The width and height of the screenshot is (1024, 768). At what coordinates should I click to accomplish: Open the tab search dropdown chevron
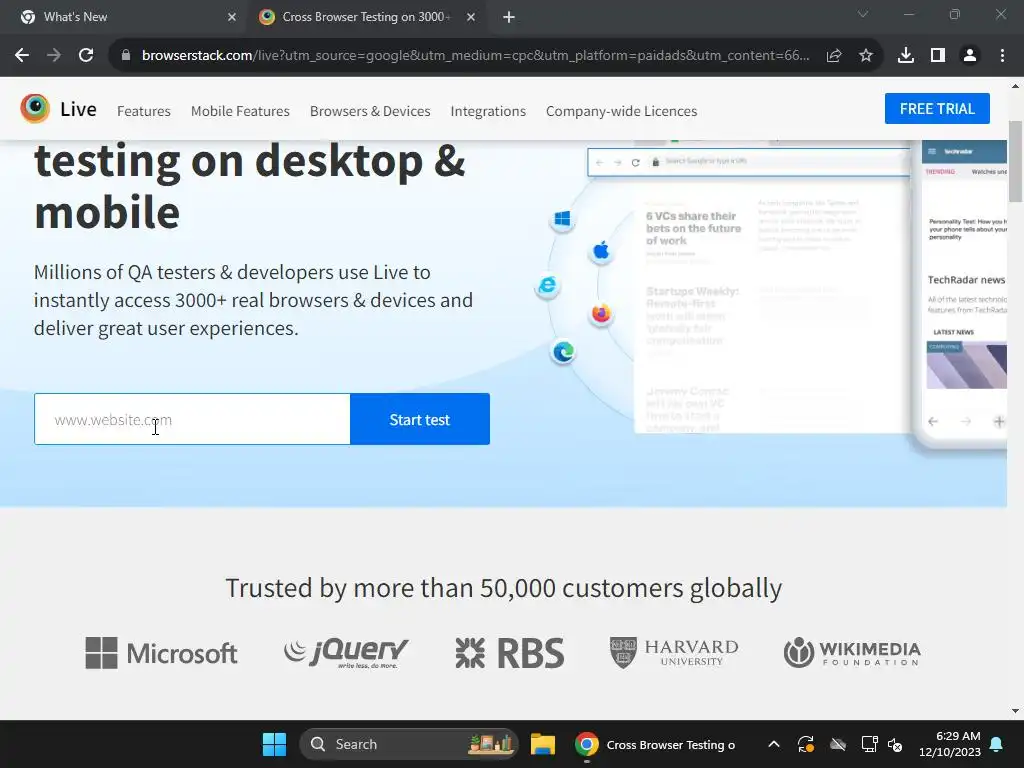[x=863, y=14]
